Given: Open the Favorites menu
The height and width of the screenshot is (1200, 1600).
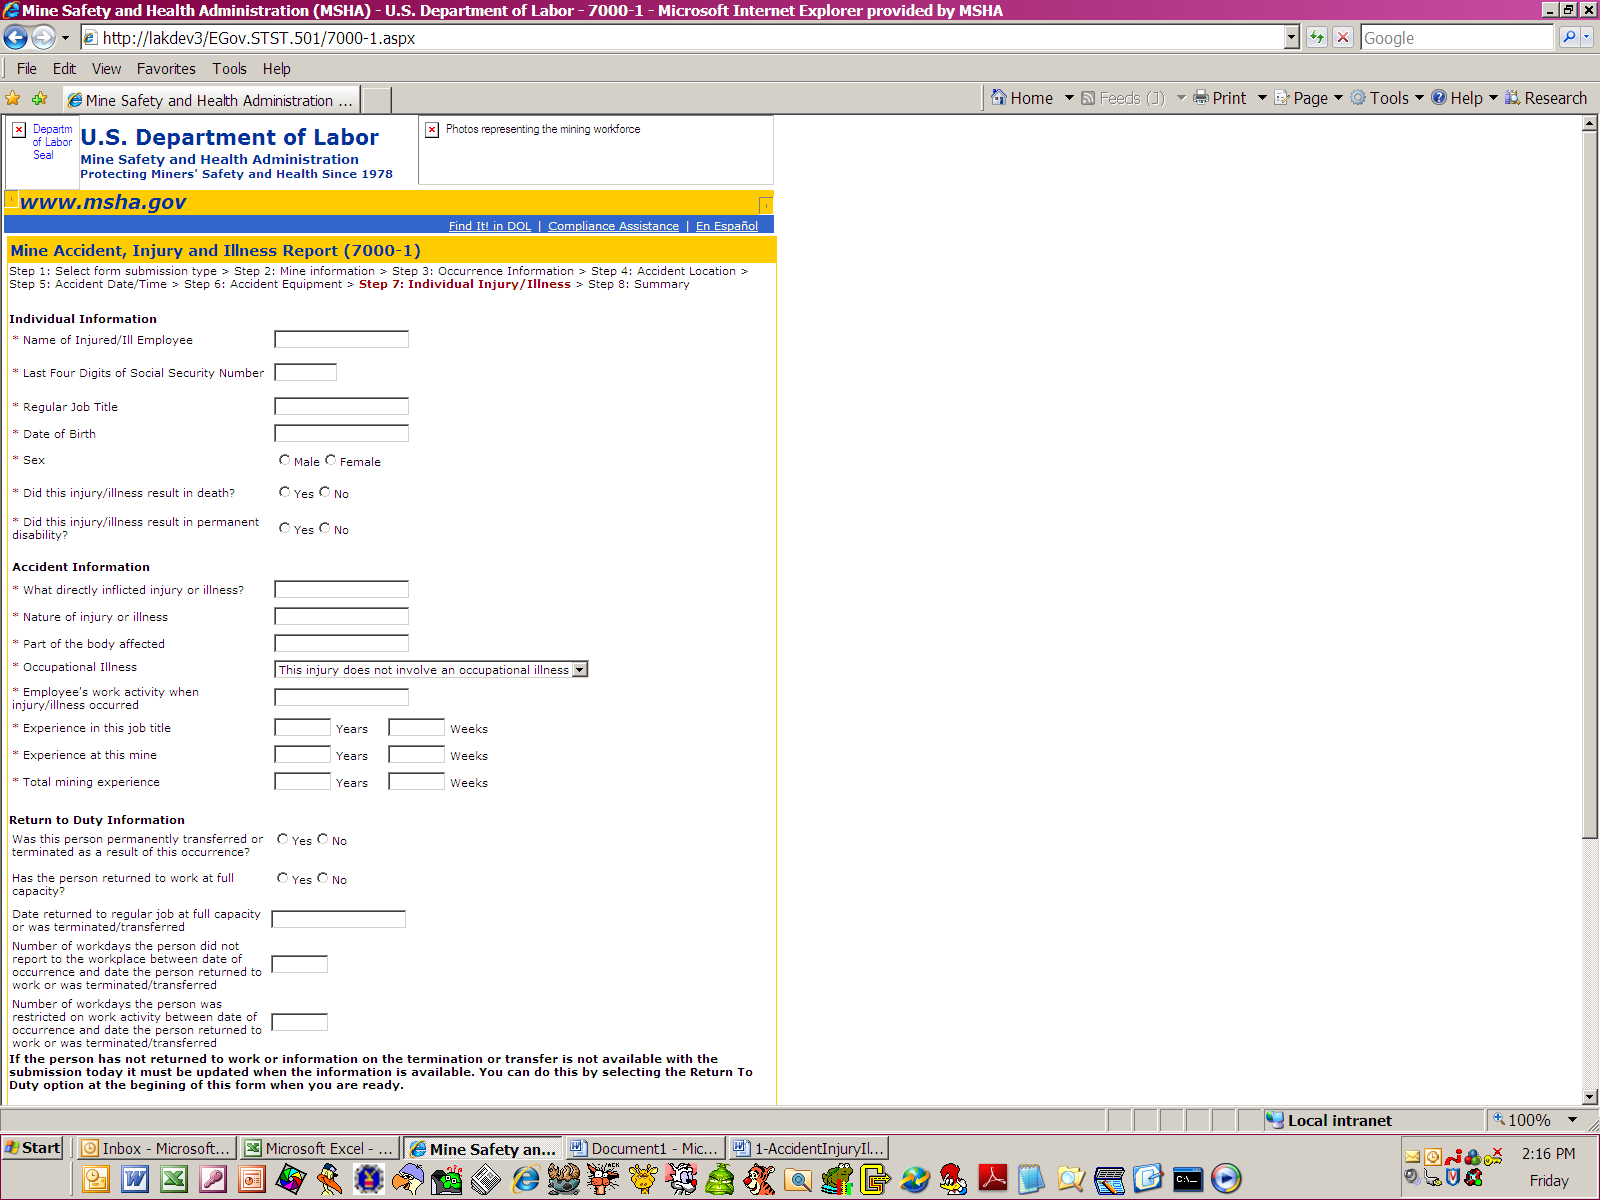Looking at the screenshot, I should 166,69.
